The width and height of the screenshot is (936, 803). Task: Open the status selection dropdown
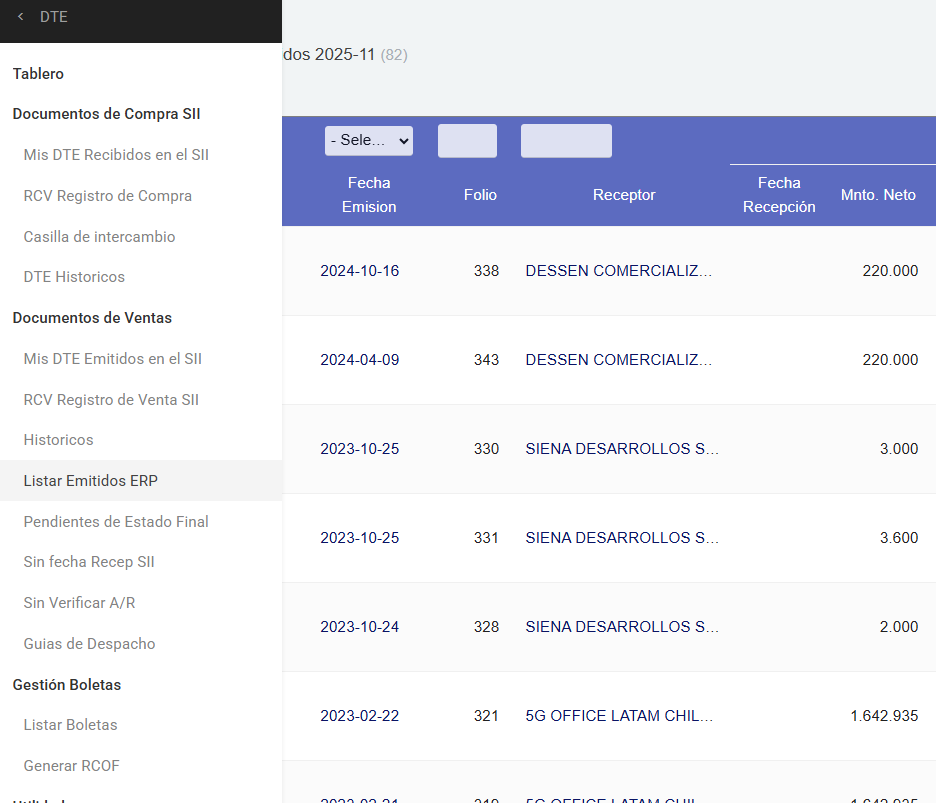coord(368,140)
